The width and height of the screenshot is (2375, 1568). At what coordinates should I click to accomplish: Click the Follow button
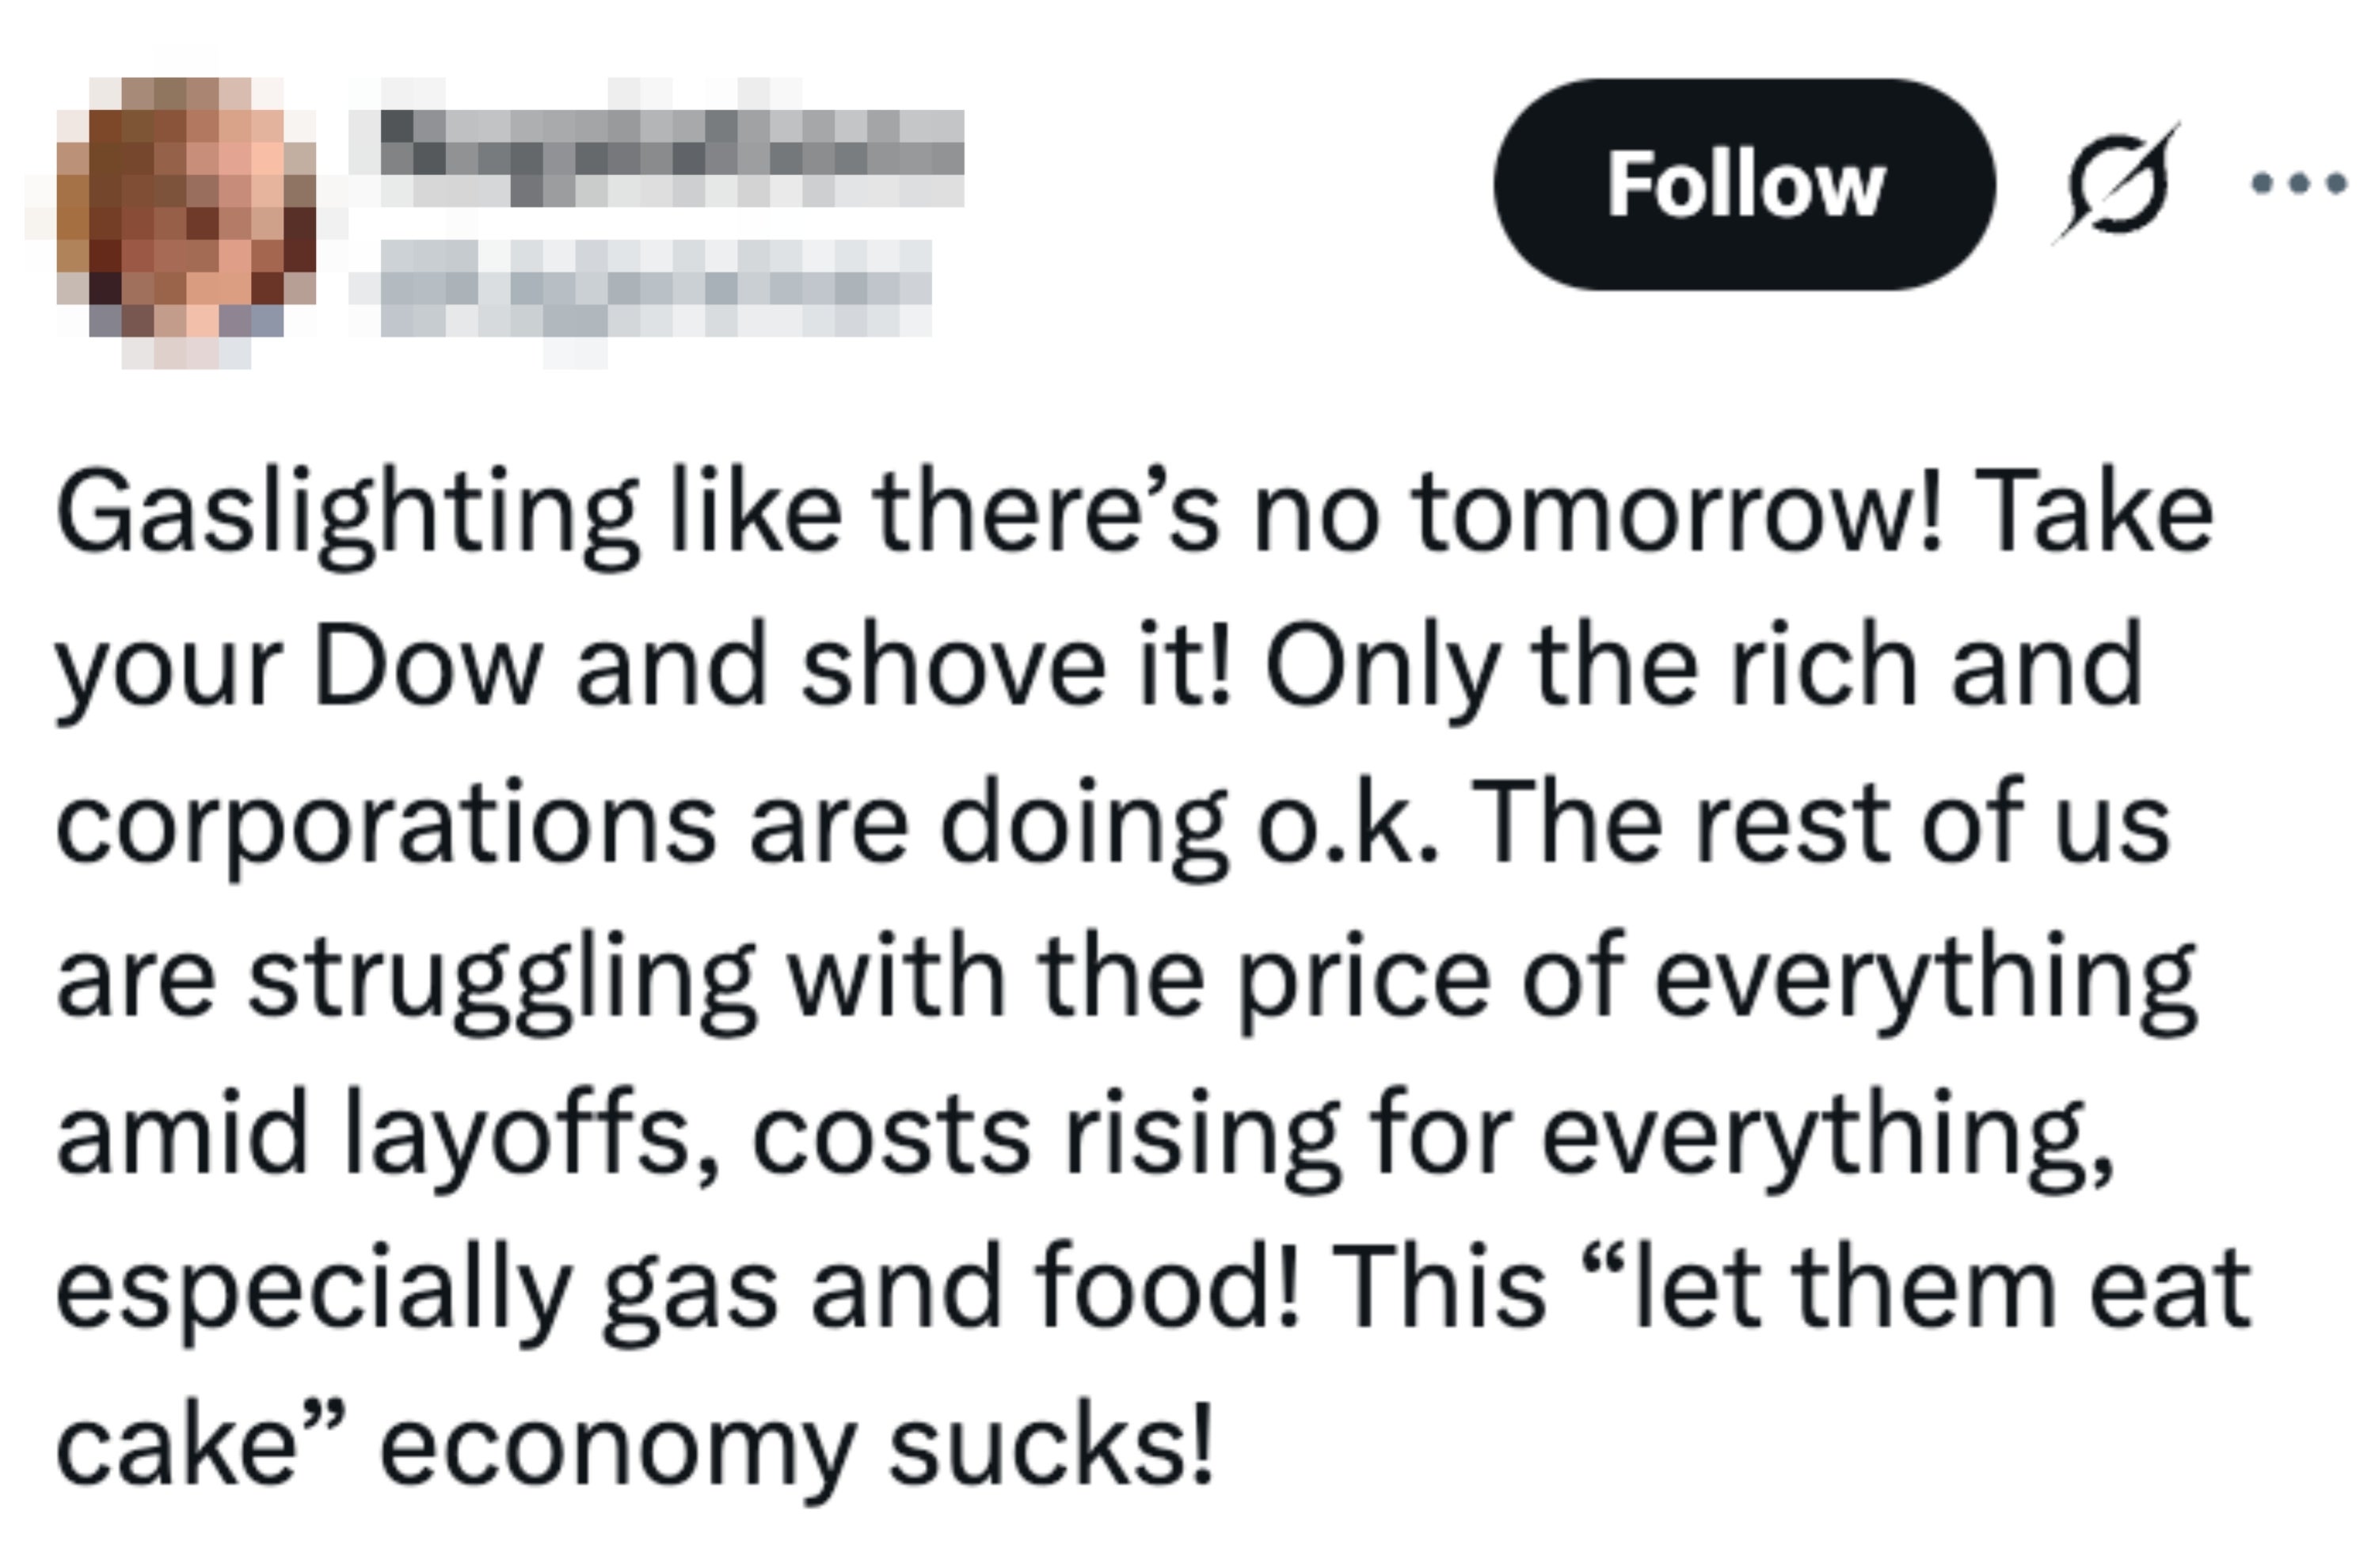1743,185
